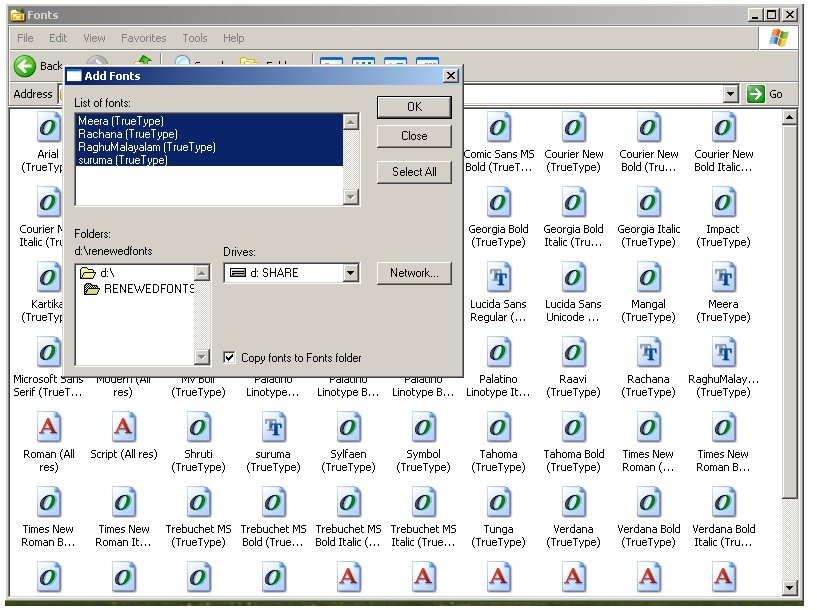Select the RaghuMalay... font icon in Fonts window

click(723, 353)
